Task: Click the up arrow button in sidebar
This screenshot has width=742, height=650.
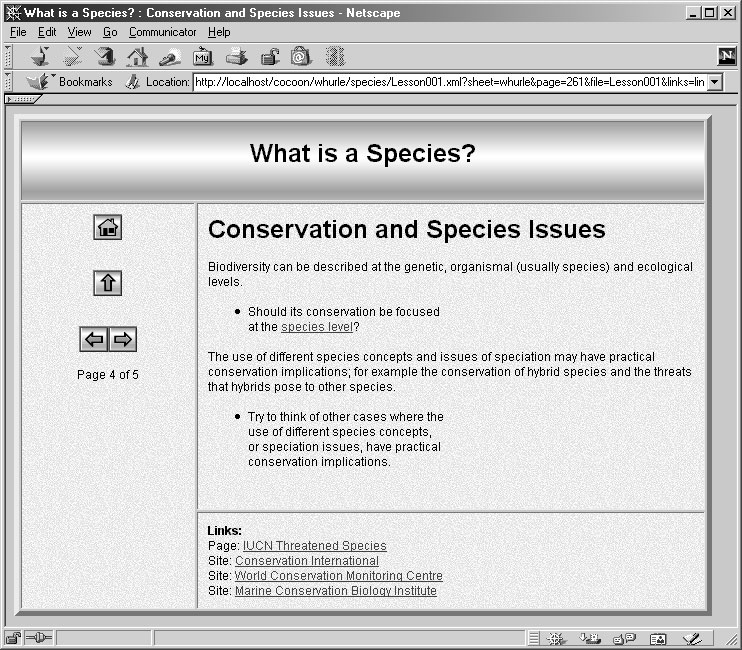Action: pos(108,283)
